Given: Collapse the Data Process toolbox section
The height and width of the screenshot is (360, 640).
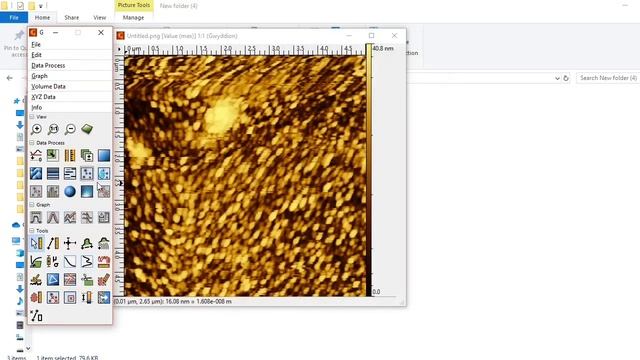Looking at the screenshot, I should click(32, 143).
